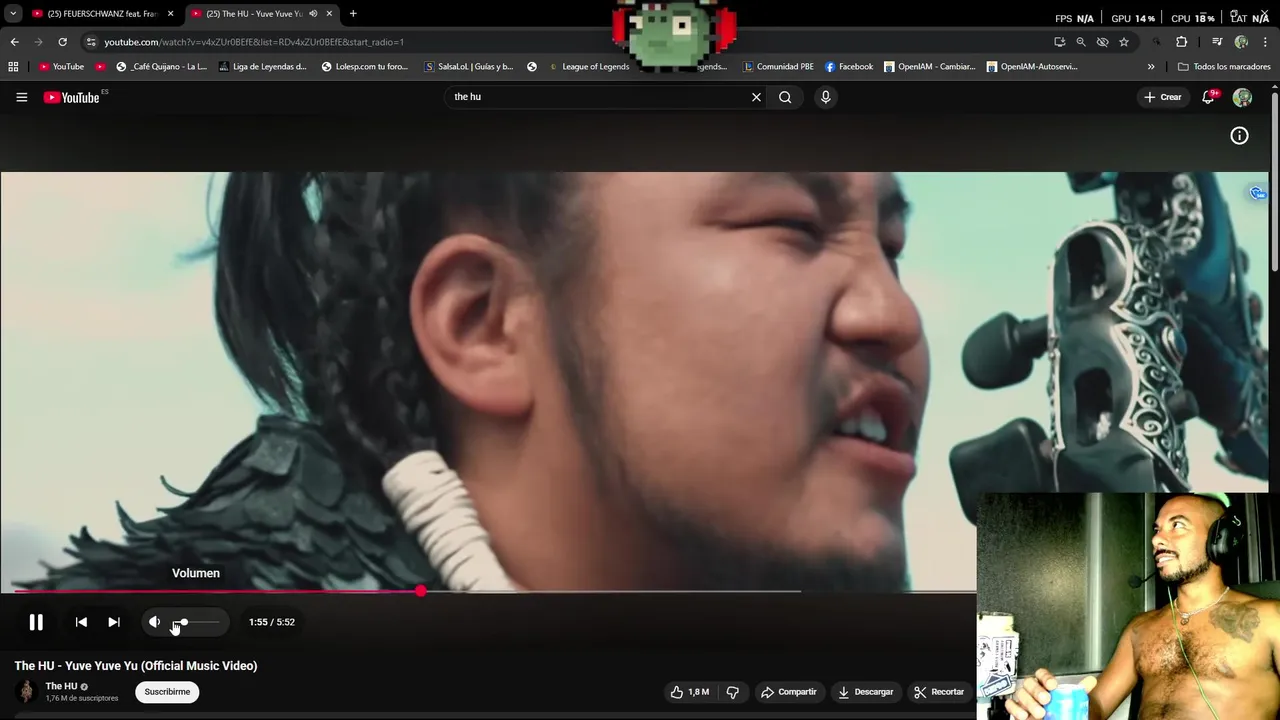Go back in browser history
This screenshot has height=720, width=1280.
coord(14,42)
